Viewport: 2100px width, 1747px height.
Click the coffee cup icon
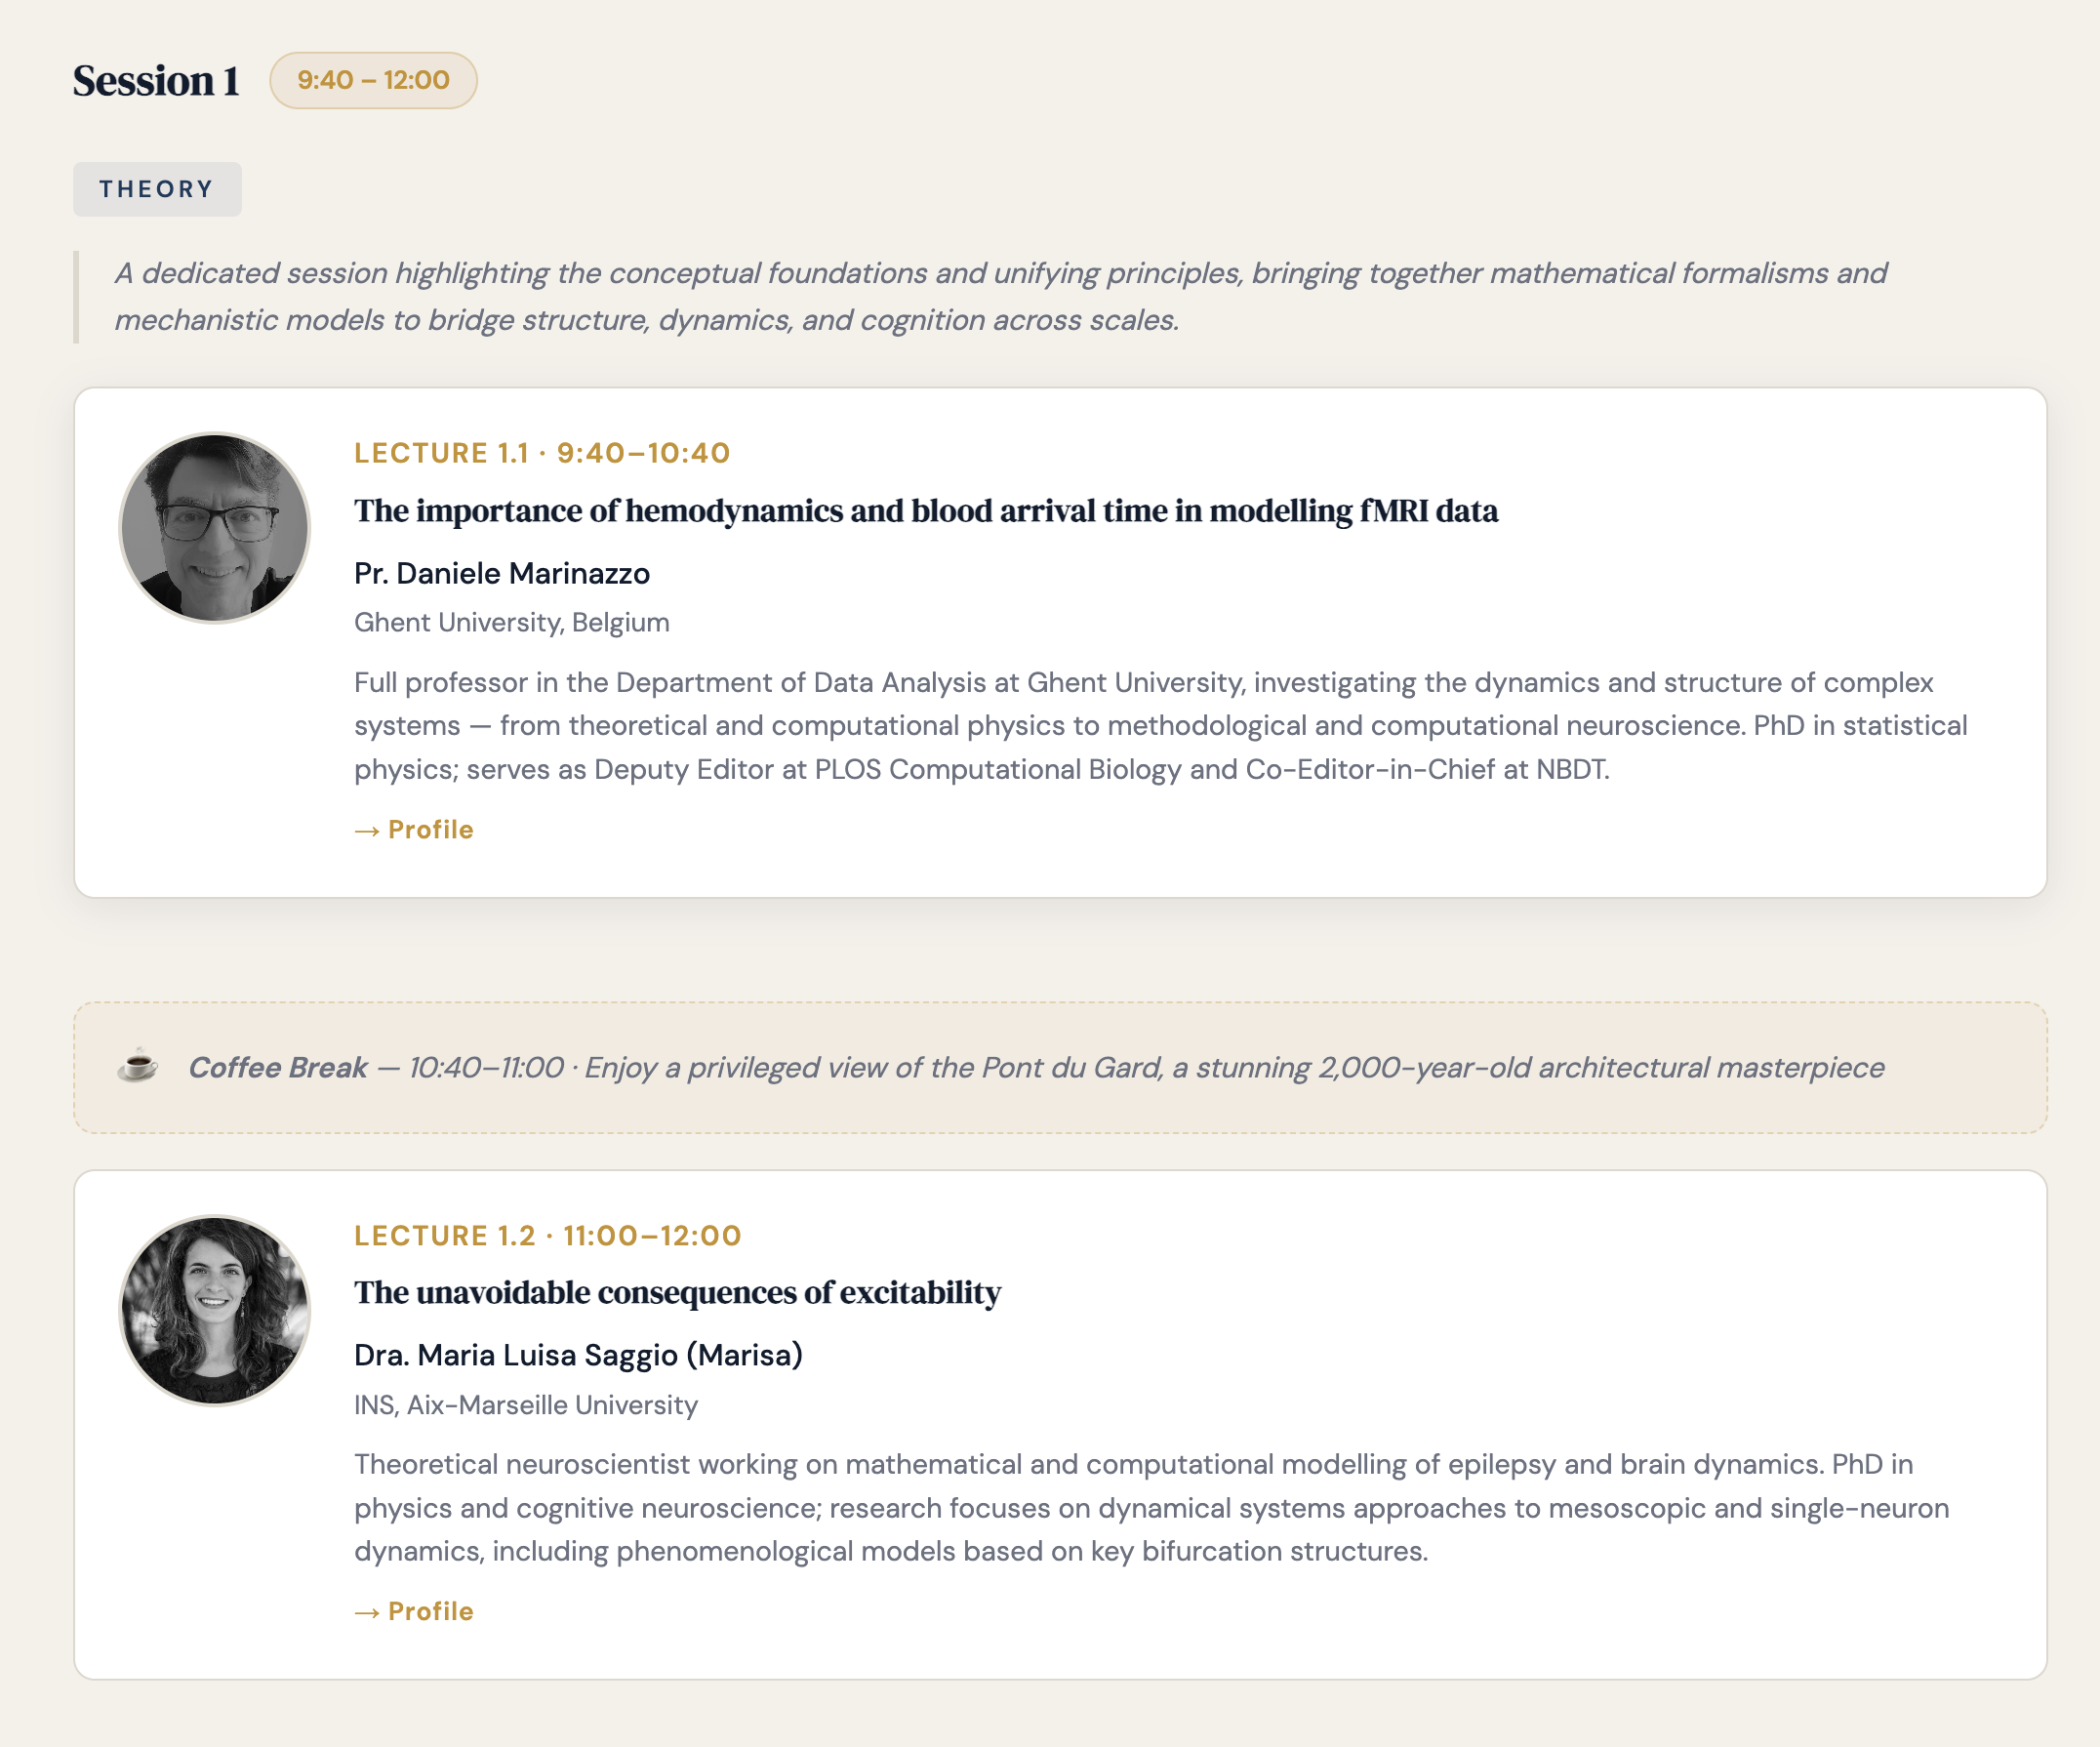(x=137, y=1066)
